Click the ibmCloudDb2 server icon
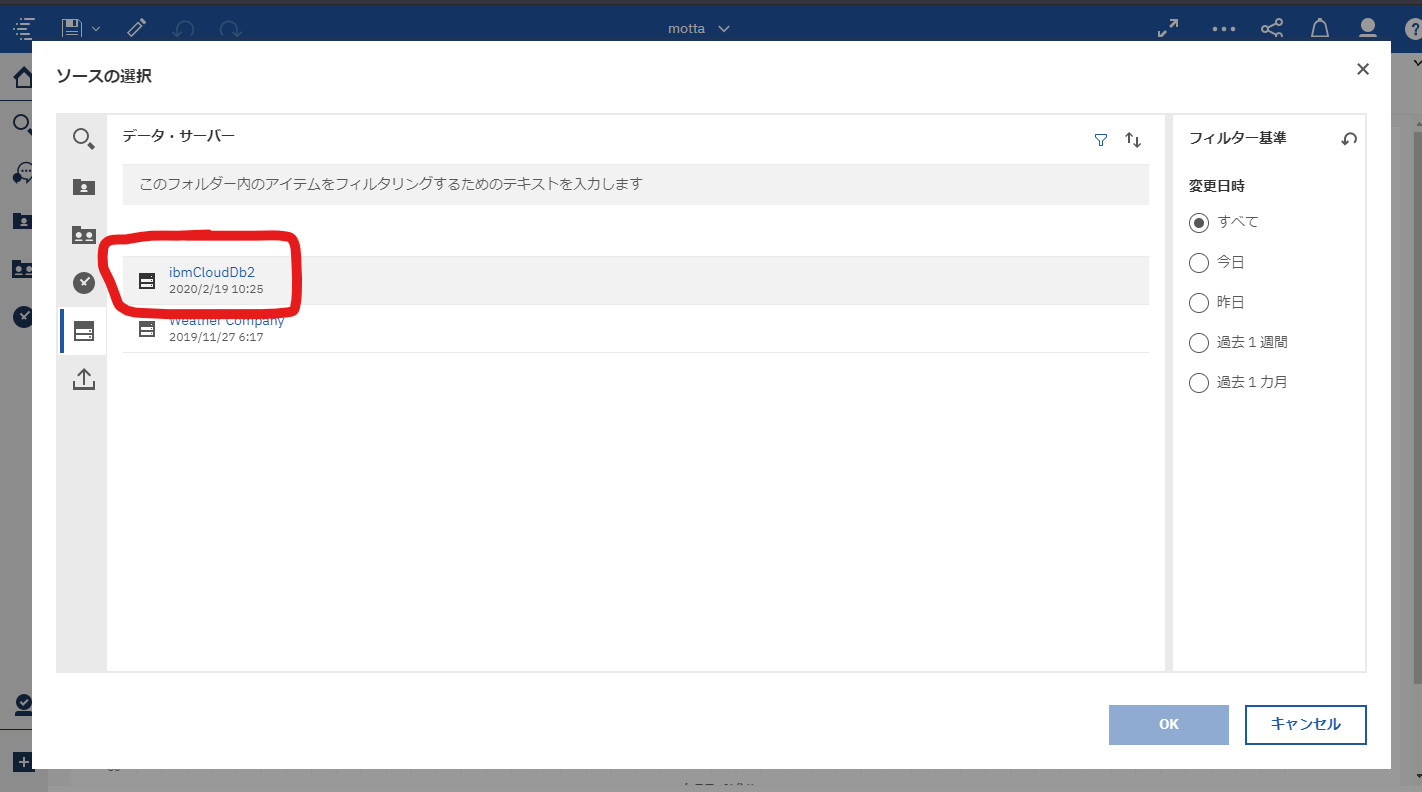1422x792 pixels. [x=147, y=281]
